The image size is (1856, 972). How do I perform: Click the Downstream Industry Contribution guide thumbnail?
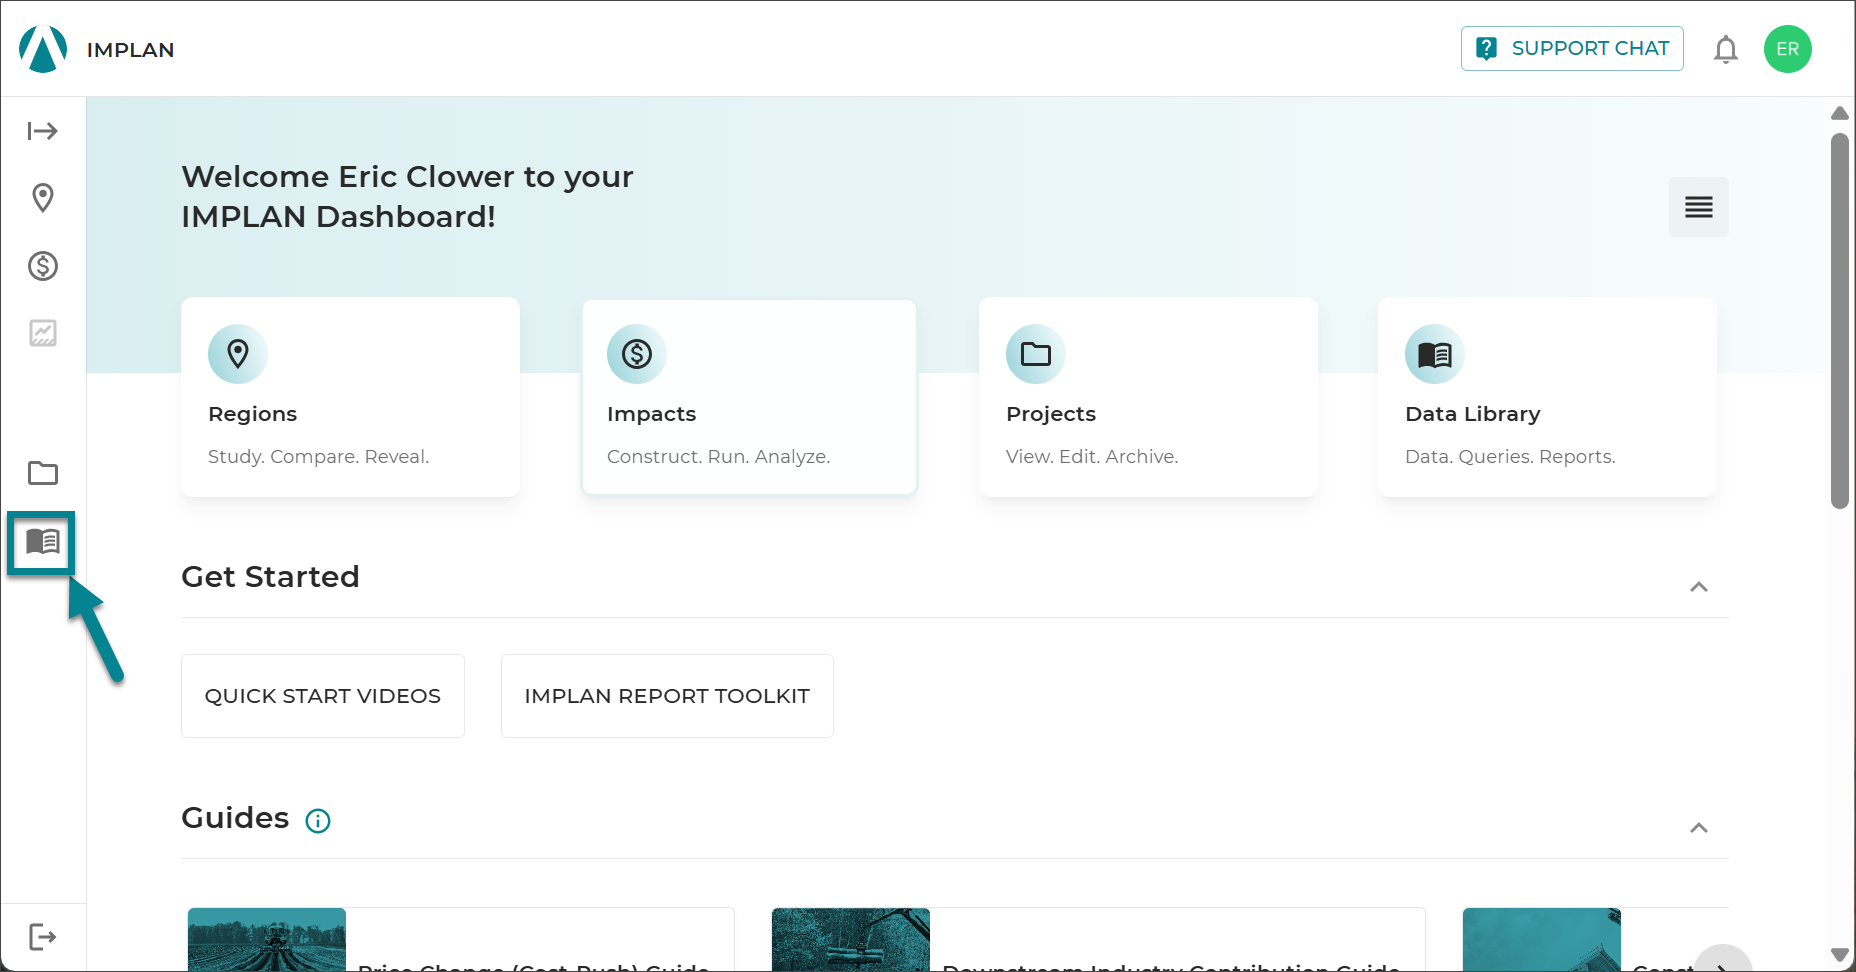851,939
